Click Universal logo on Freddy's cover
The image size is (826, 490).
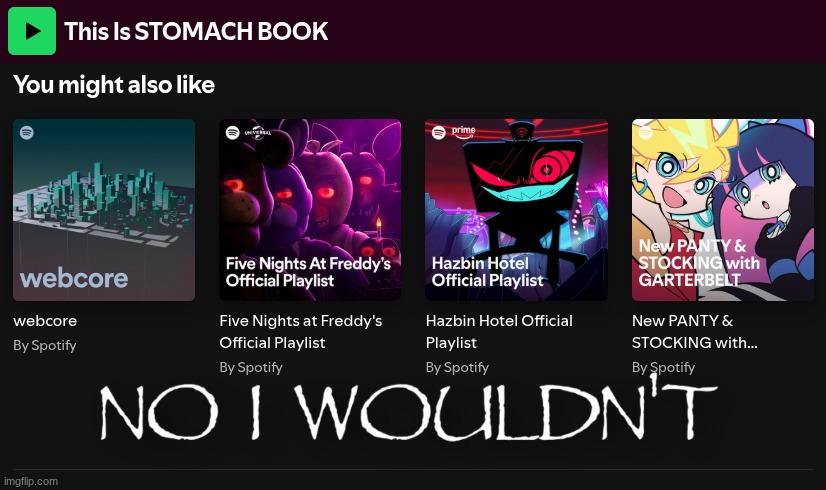(258, 132)
